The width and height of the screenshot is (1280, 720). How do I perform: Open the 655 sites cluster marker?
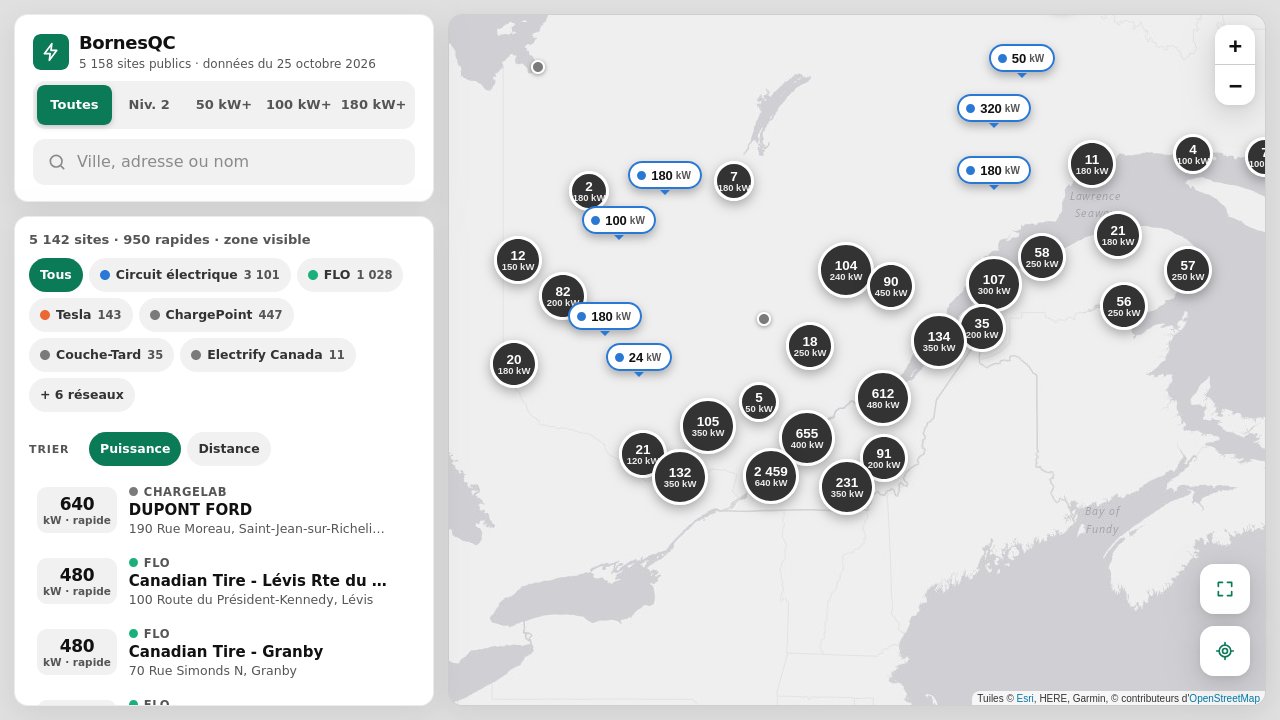pos(807,438)
